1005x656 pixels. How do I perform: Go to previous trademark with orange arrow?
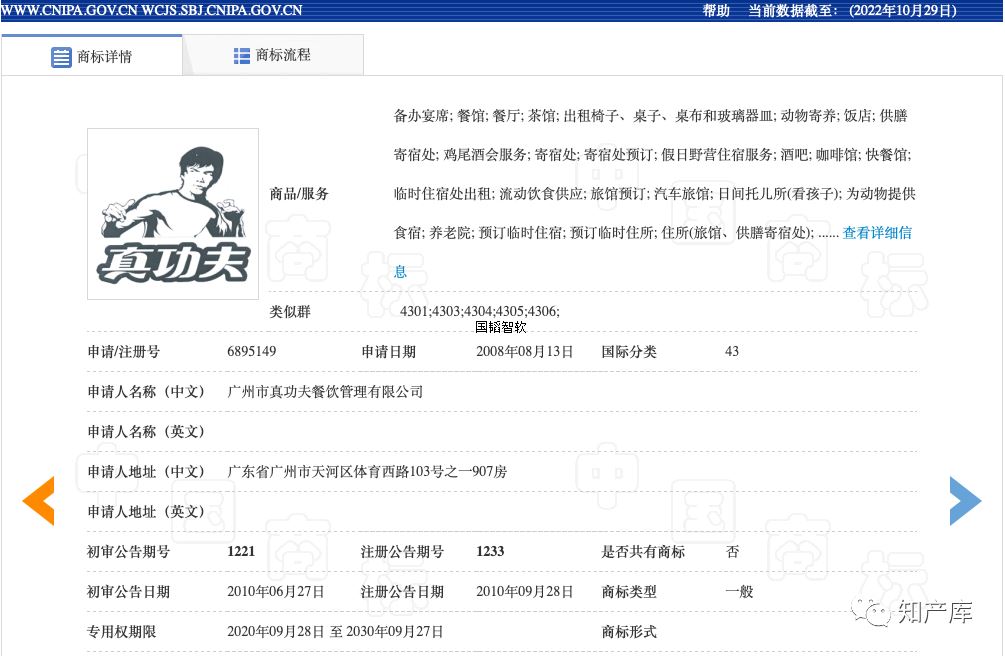pos(38,501)
